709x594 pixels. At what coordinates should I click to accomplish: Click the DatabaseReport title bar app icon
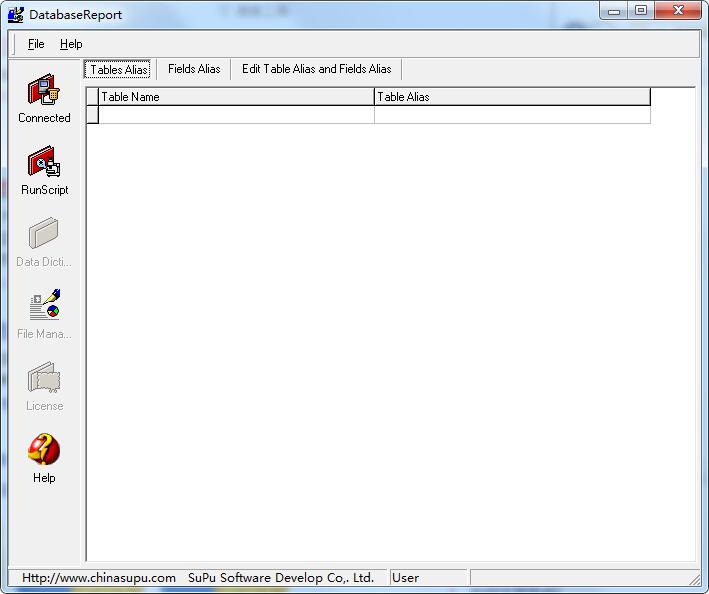(16, 14)
